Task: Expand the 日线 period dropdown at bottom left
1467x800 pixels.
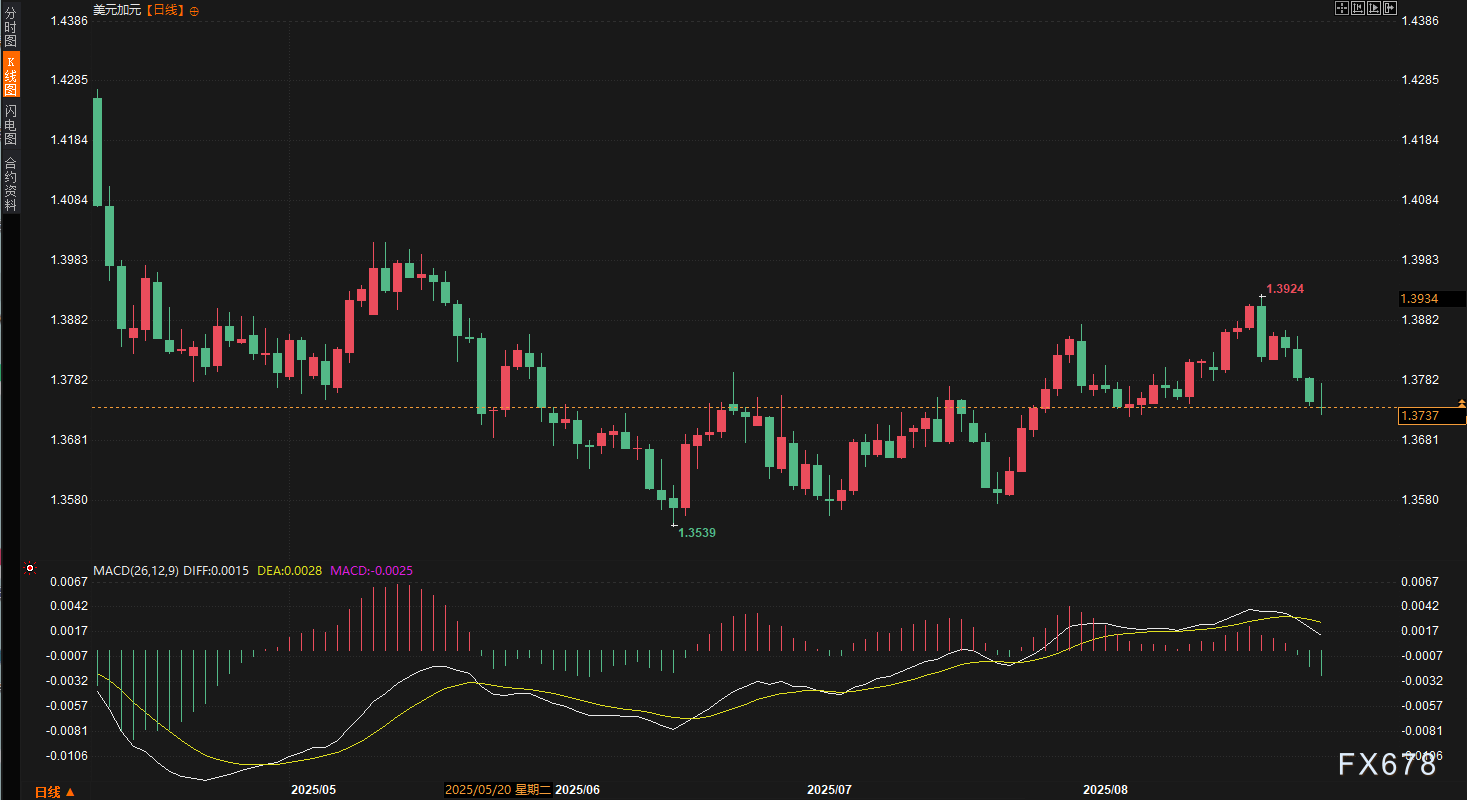Action: click(x=54, y=791)
